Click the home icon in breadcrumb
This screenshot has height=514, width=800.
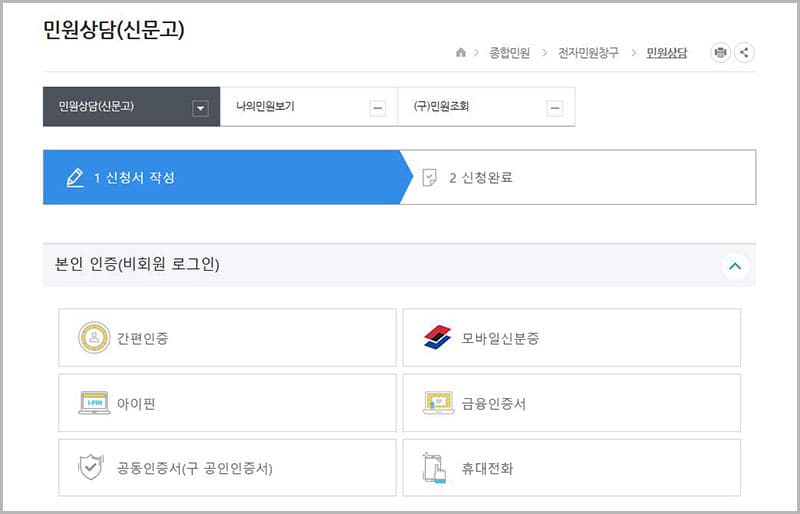461,53
